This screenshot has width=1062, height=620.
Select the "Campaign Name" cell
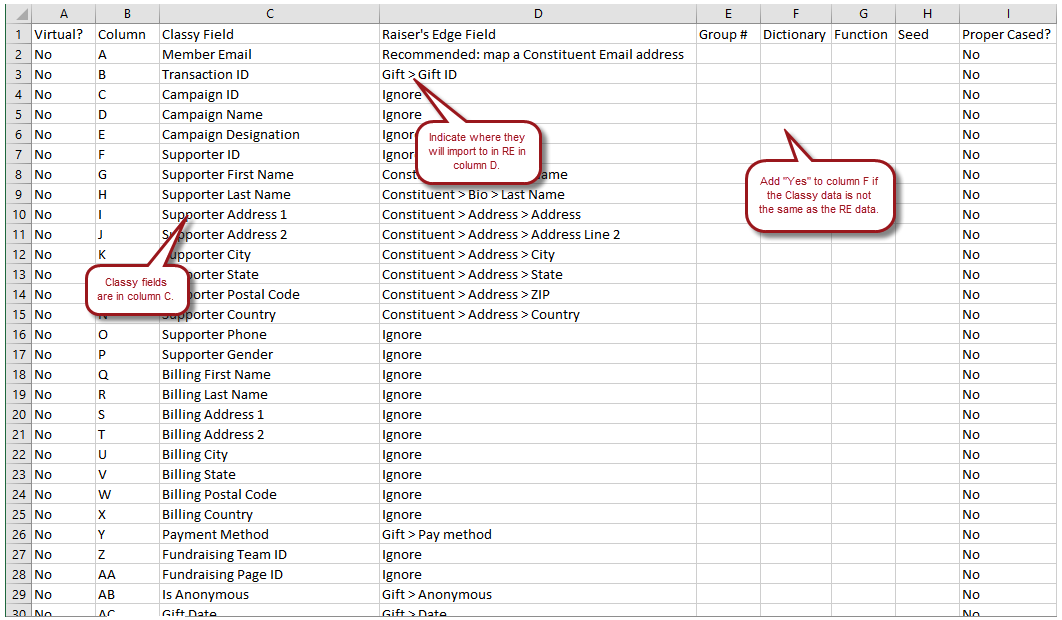[270, 115]
